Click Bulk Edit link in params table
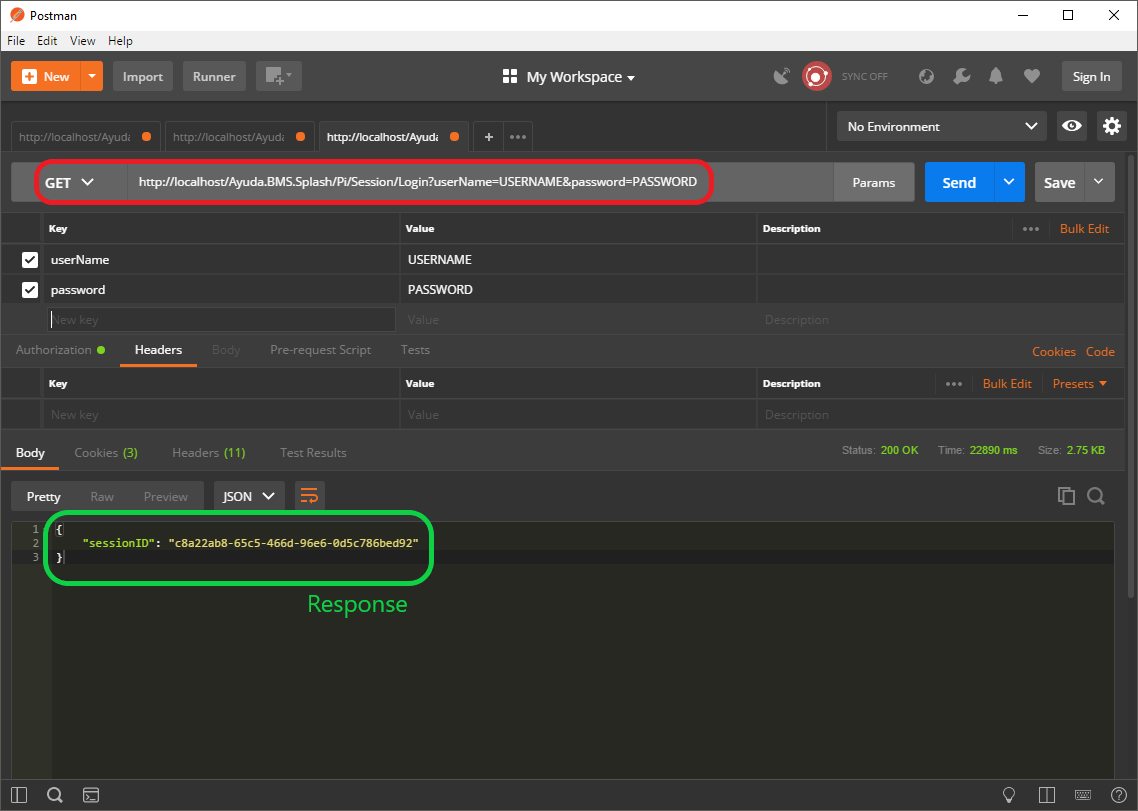Viewport: 1138px width, 811px height. click(x=1084, y=229)
